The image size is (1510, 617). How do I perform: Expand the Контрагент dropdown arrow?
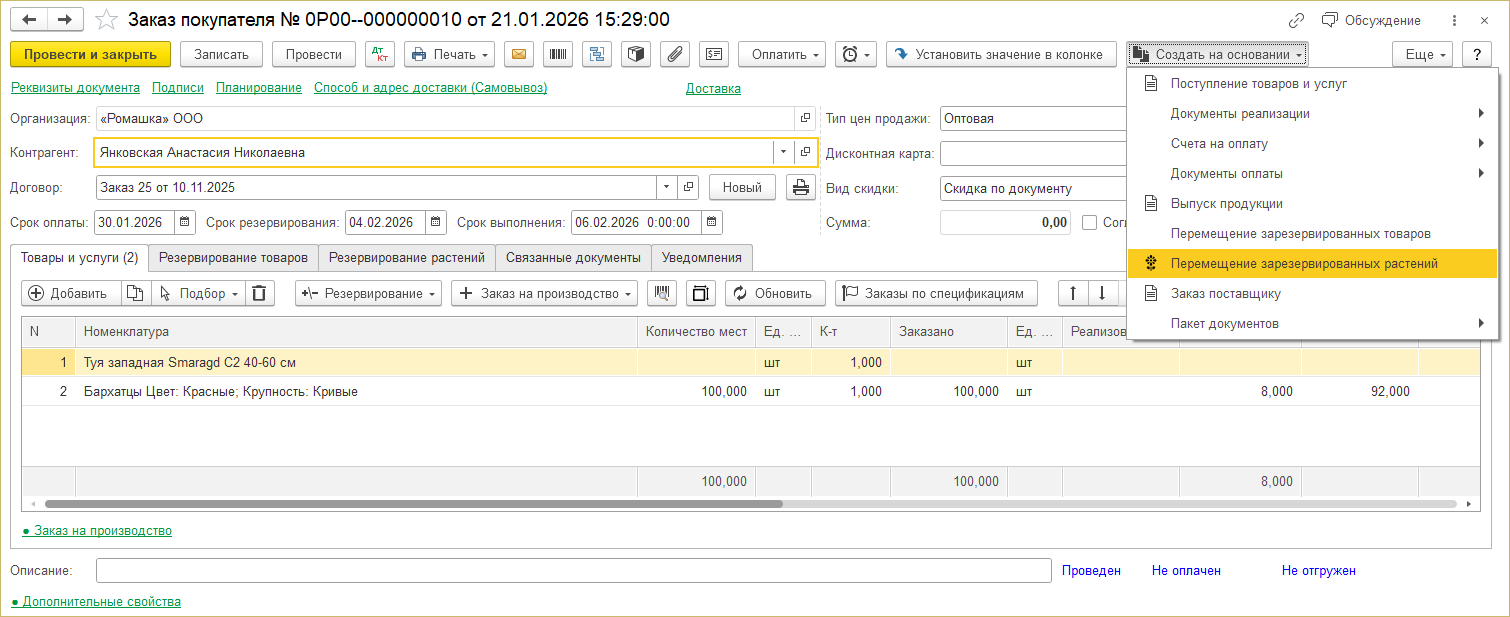coord(781,152)
